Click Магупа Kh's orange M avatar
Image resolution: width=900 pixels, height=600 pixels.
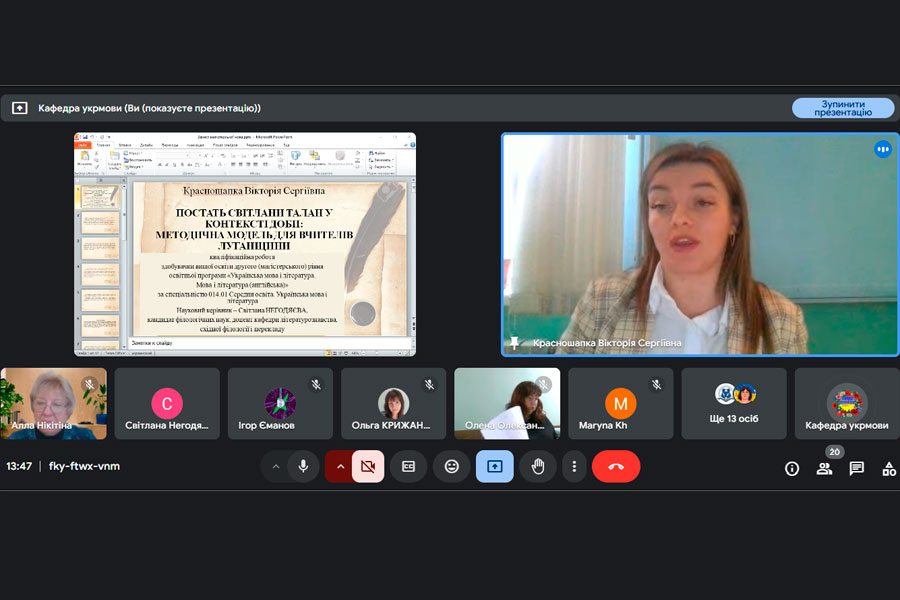(x=620, y=404)
